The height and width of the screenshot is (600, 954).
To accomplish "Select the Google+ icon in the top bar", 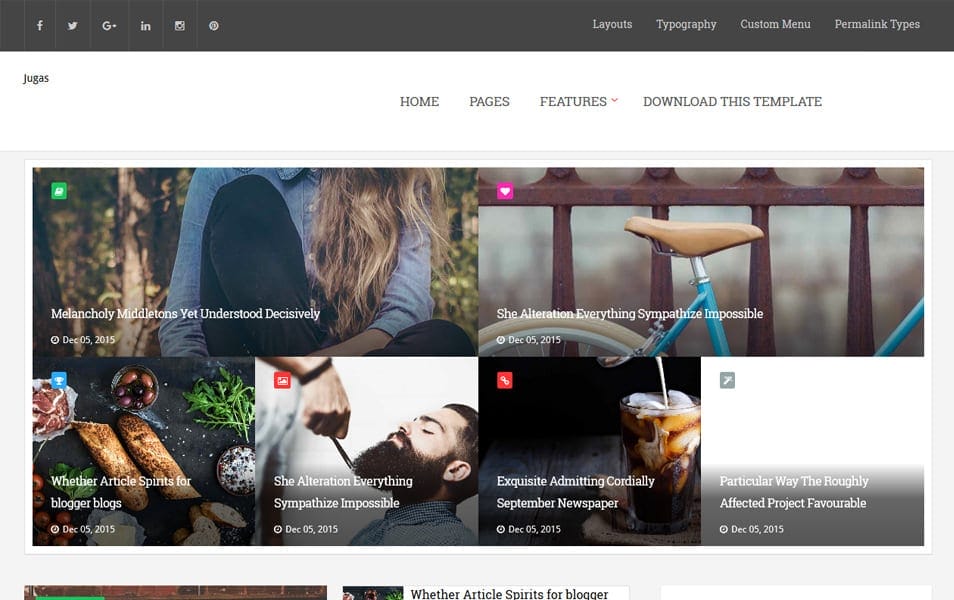I will tap(108, 25).
